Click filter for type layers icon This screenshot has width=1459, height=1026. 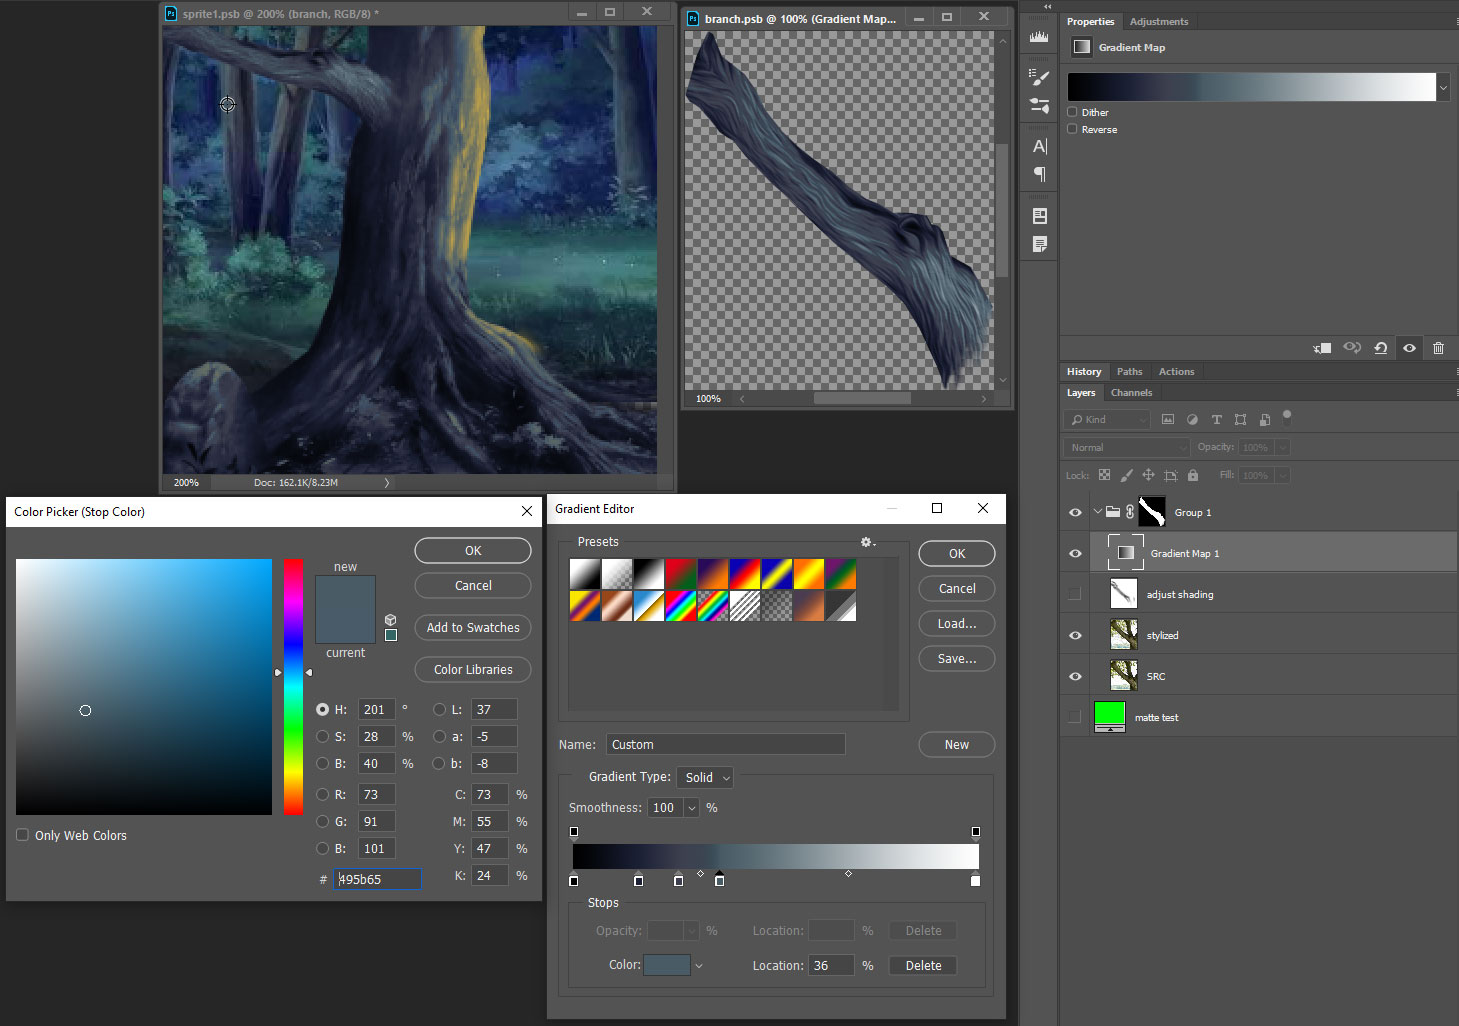coord(1216,420)
